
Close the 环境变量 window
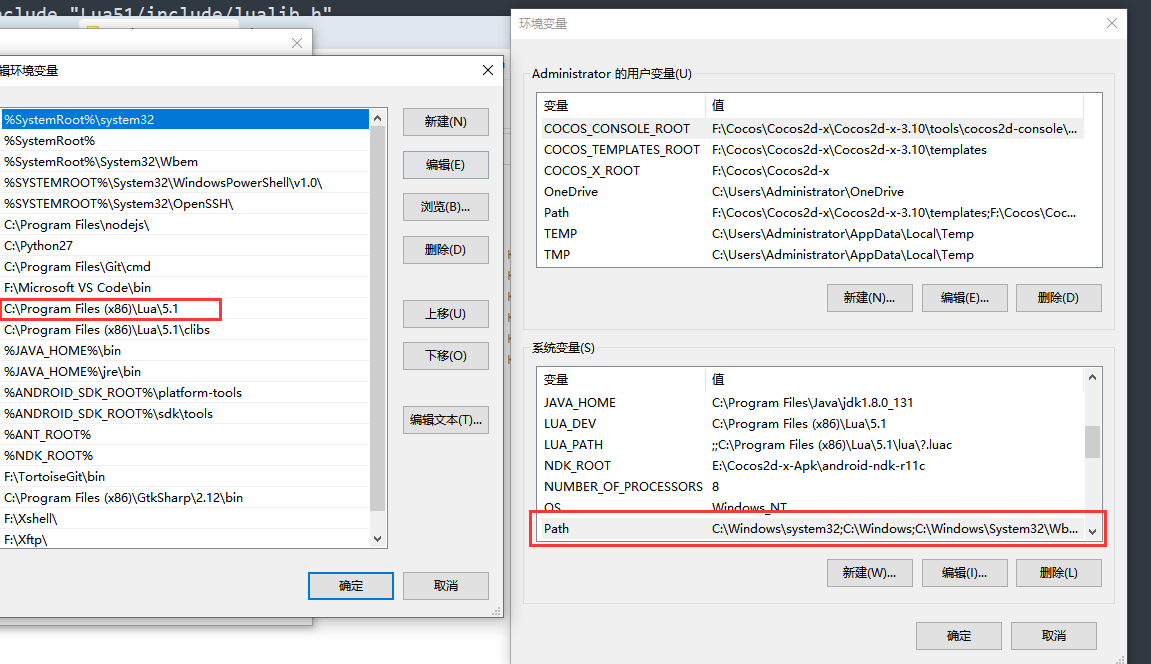pos(1111,23)
